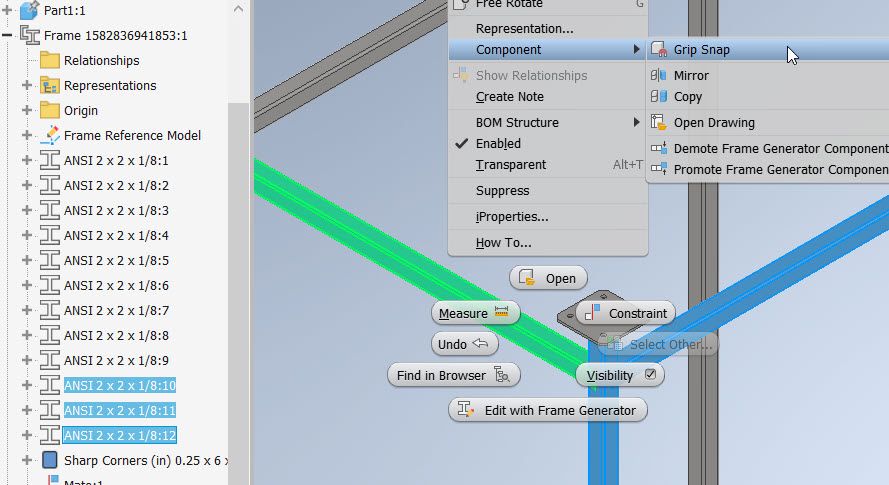
Task: Click the Copy component icon
Action: point(659,96)
